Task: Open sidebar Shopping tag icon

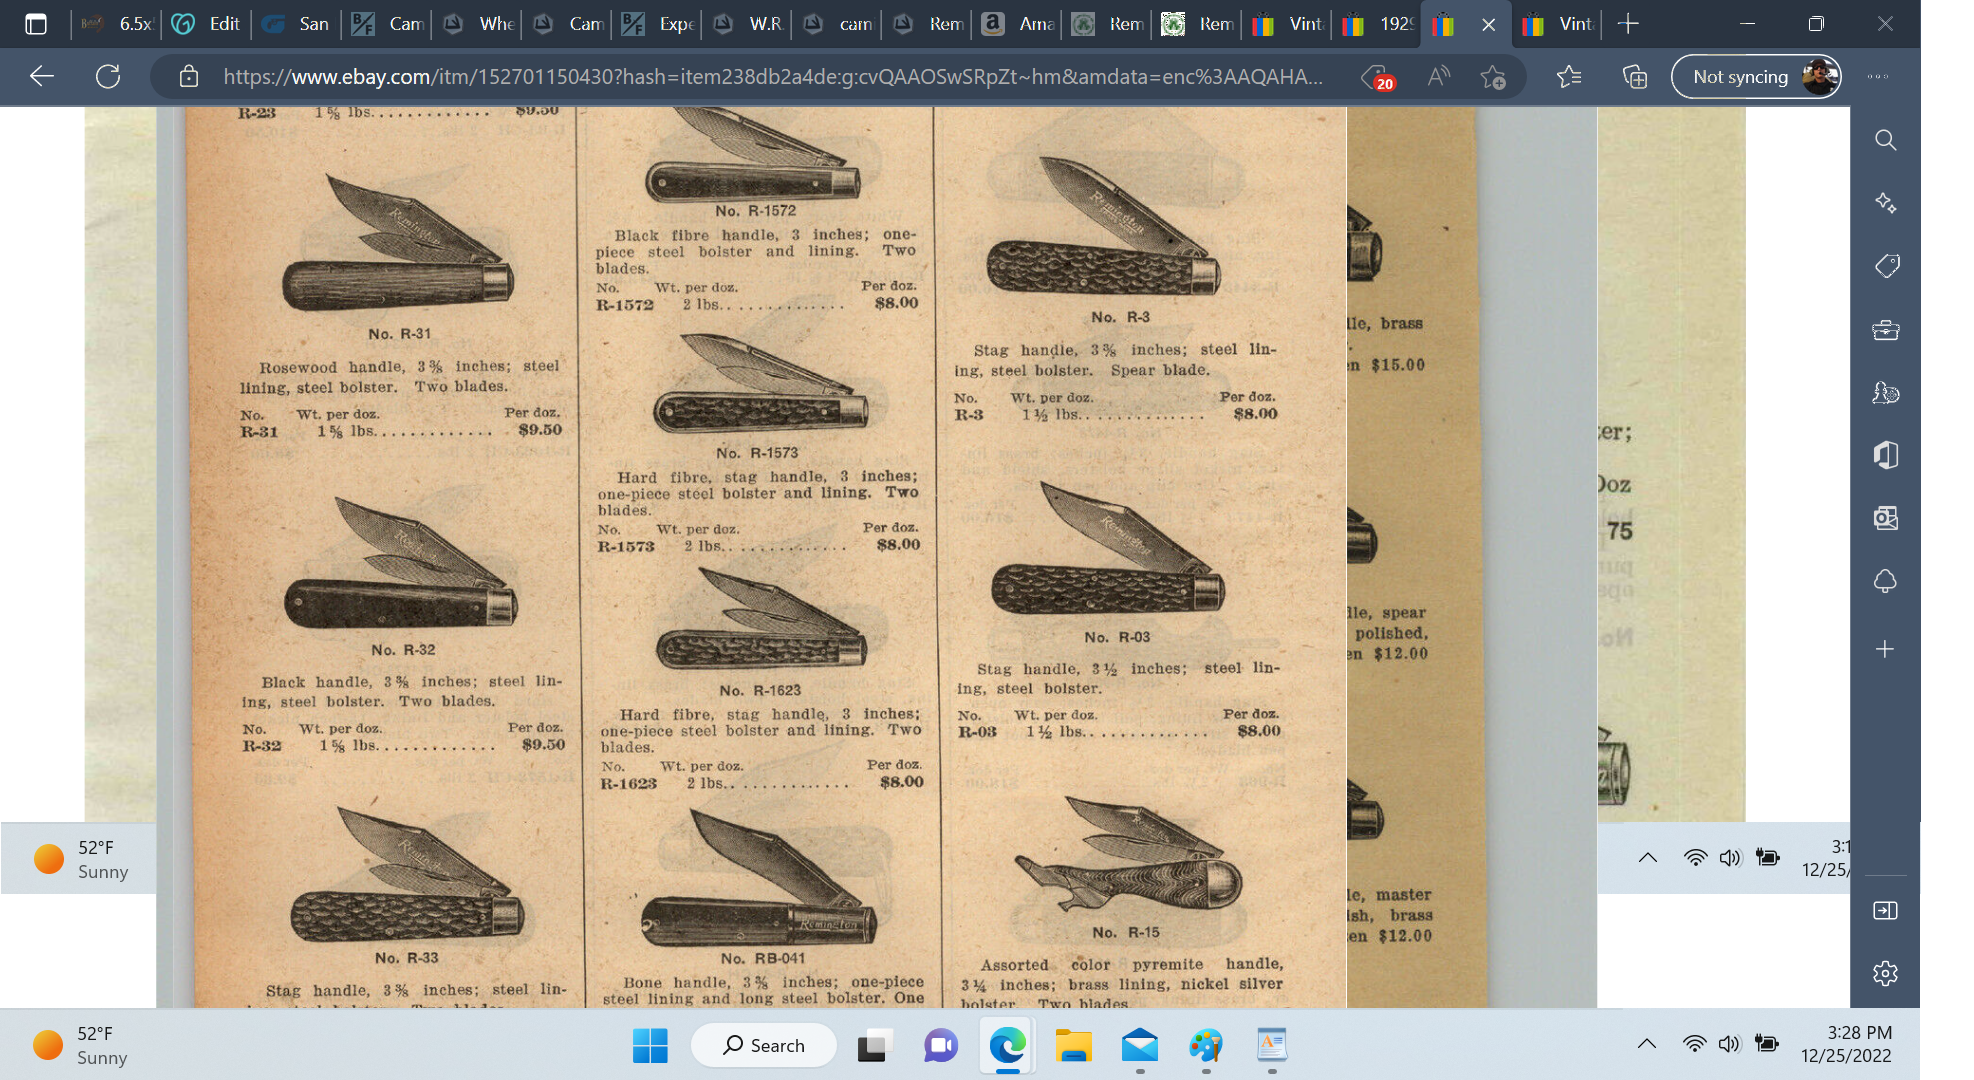Action: point(1885,266)
